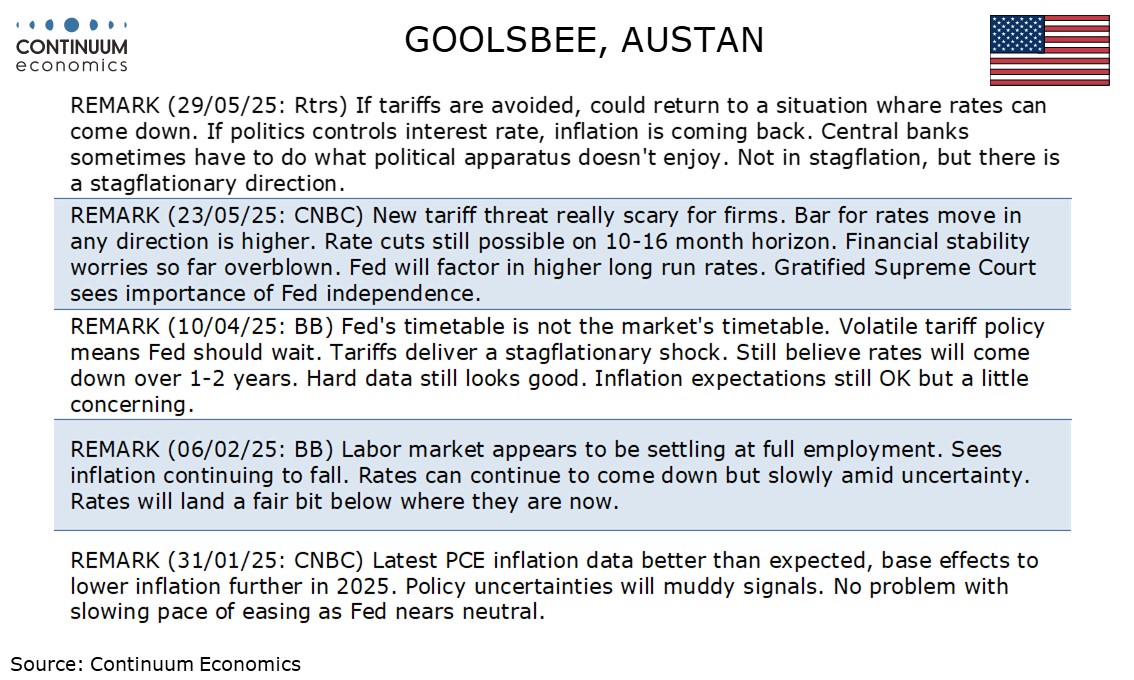
Task: Click the 06/02/25 BB remark date
Action: click(251, 449)
